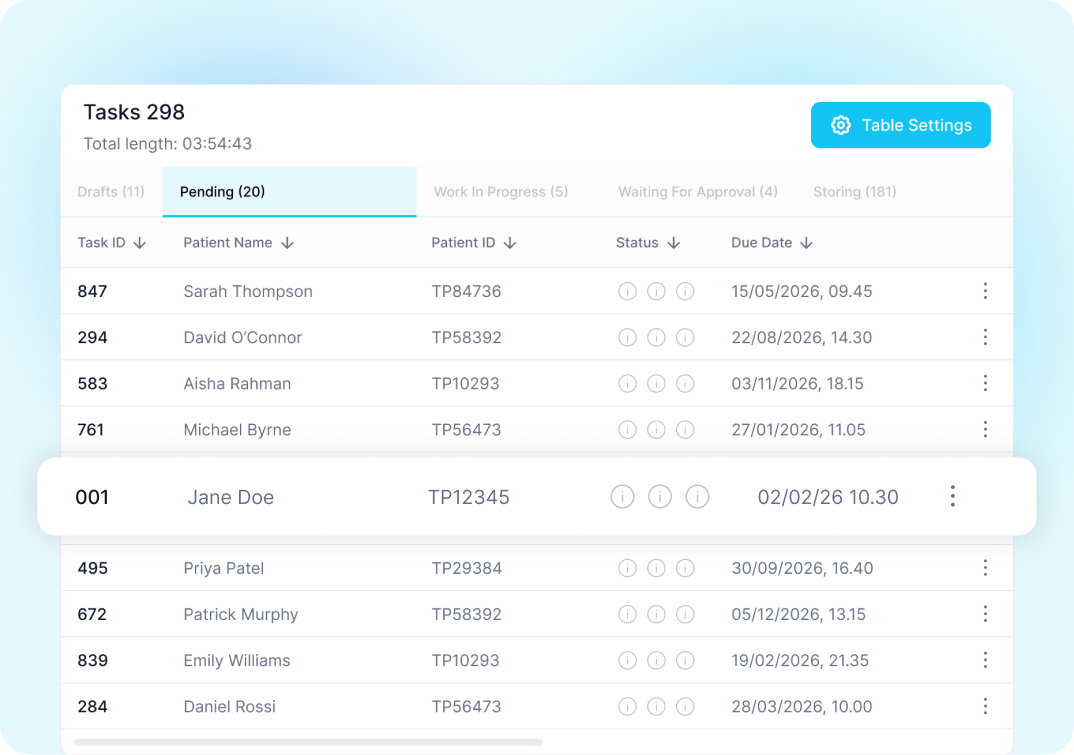The width and height of the screenshot is (1074, 755).
Task: Open the Waiting For Approval (4) tab
Action: pos(697,192)
